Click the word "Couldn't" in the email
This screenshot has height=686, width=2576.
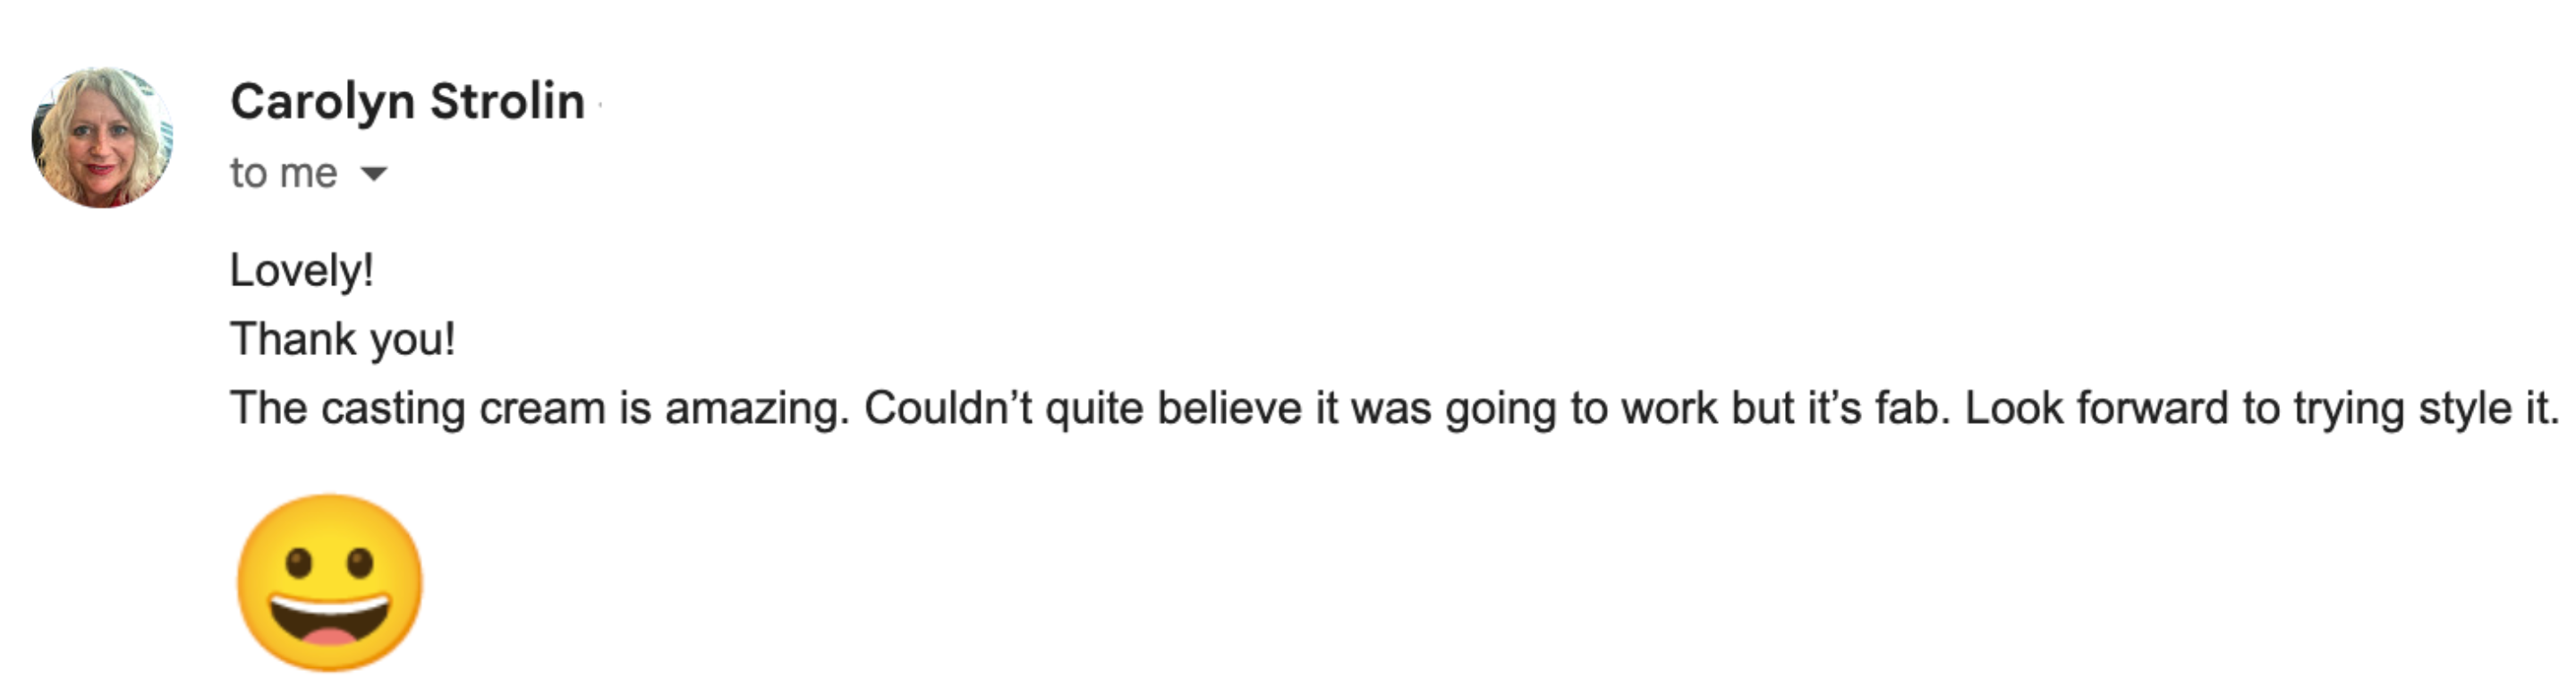[948, 408]
